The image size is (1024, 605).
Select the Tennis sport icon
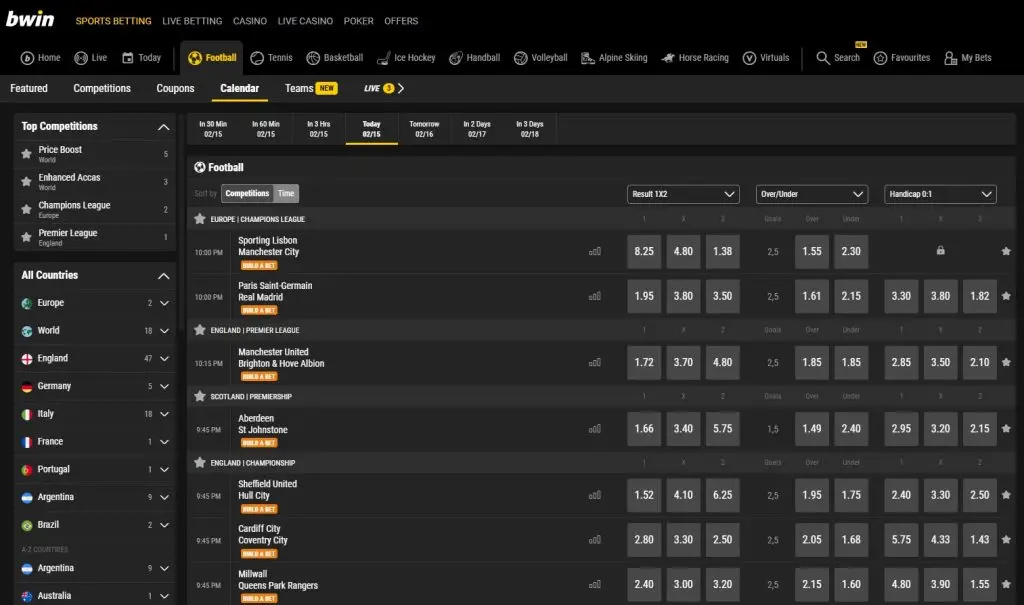point(257,58)
